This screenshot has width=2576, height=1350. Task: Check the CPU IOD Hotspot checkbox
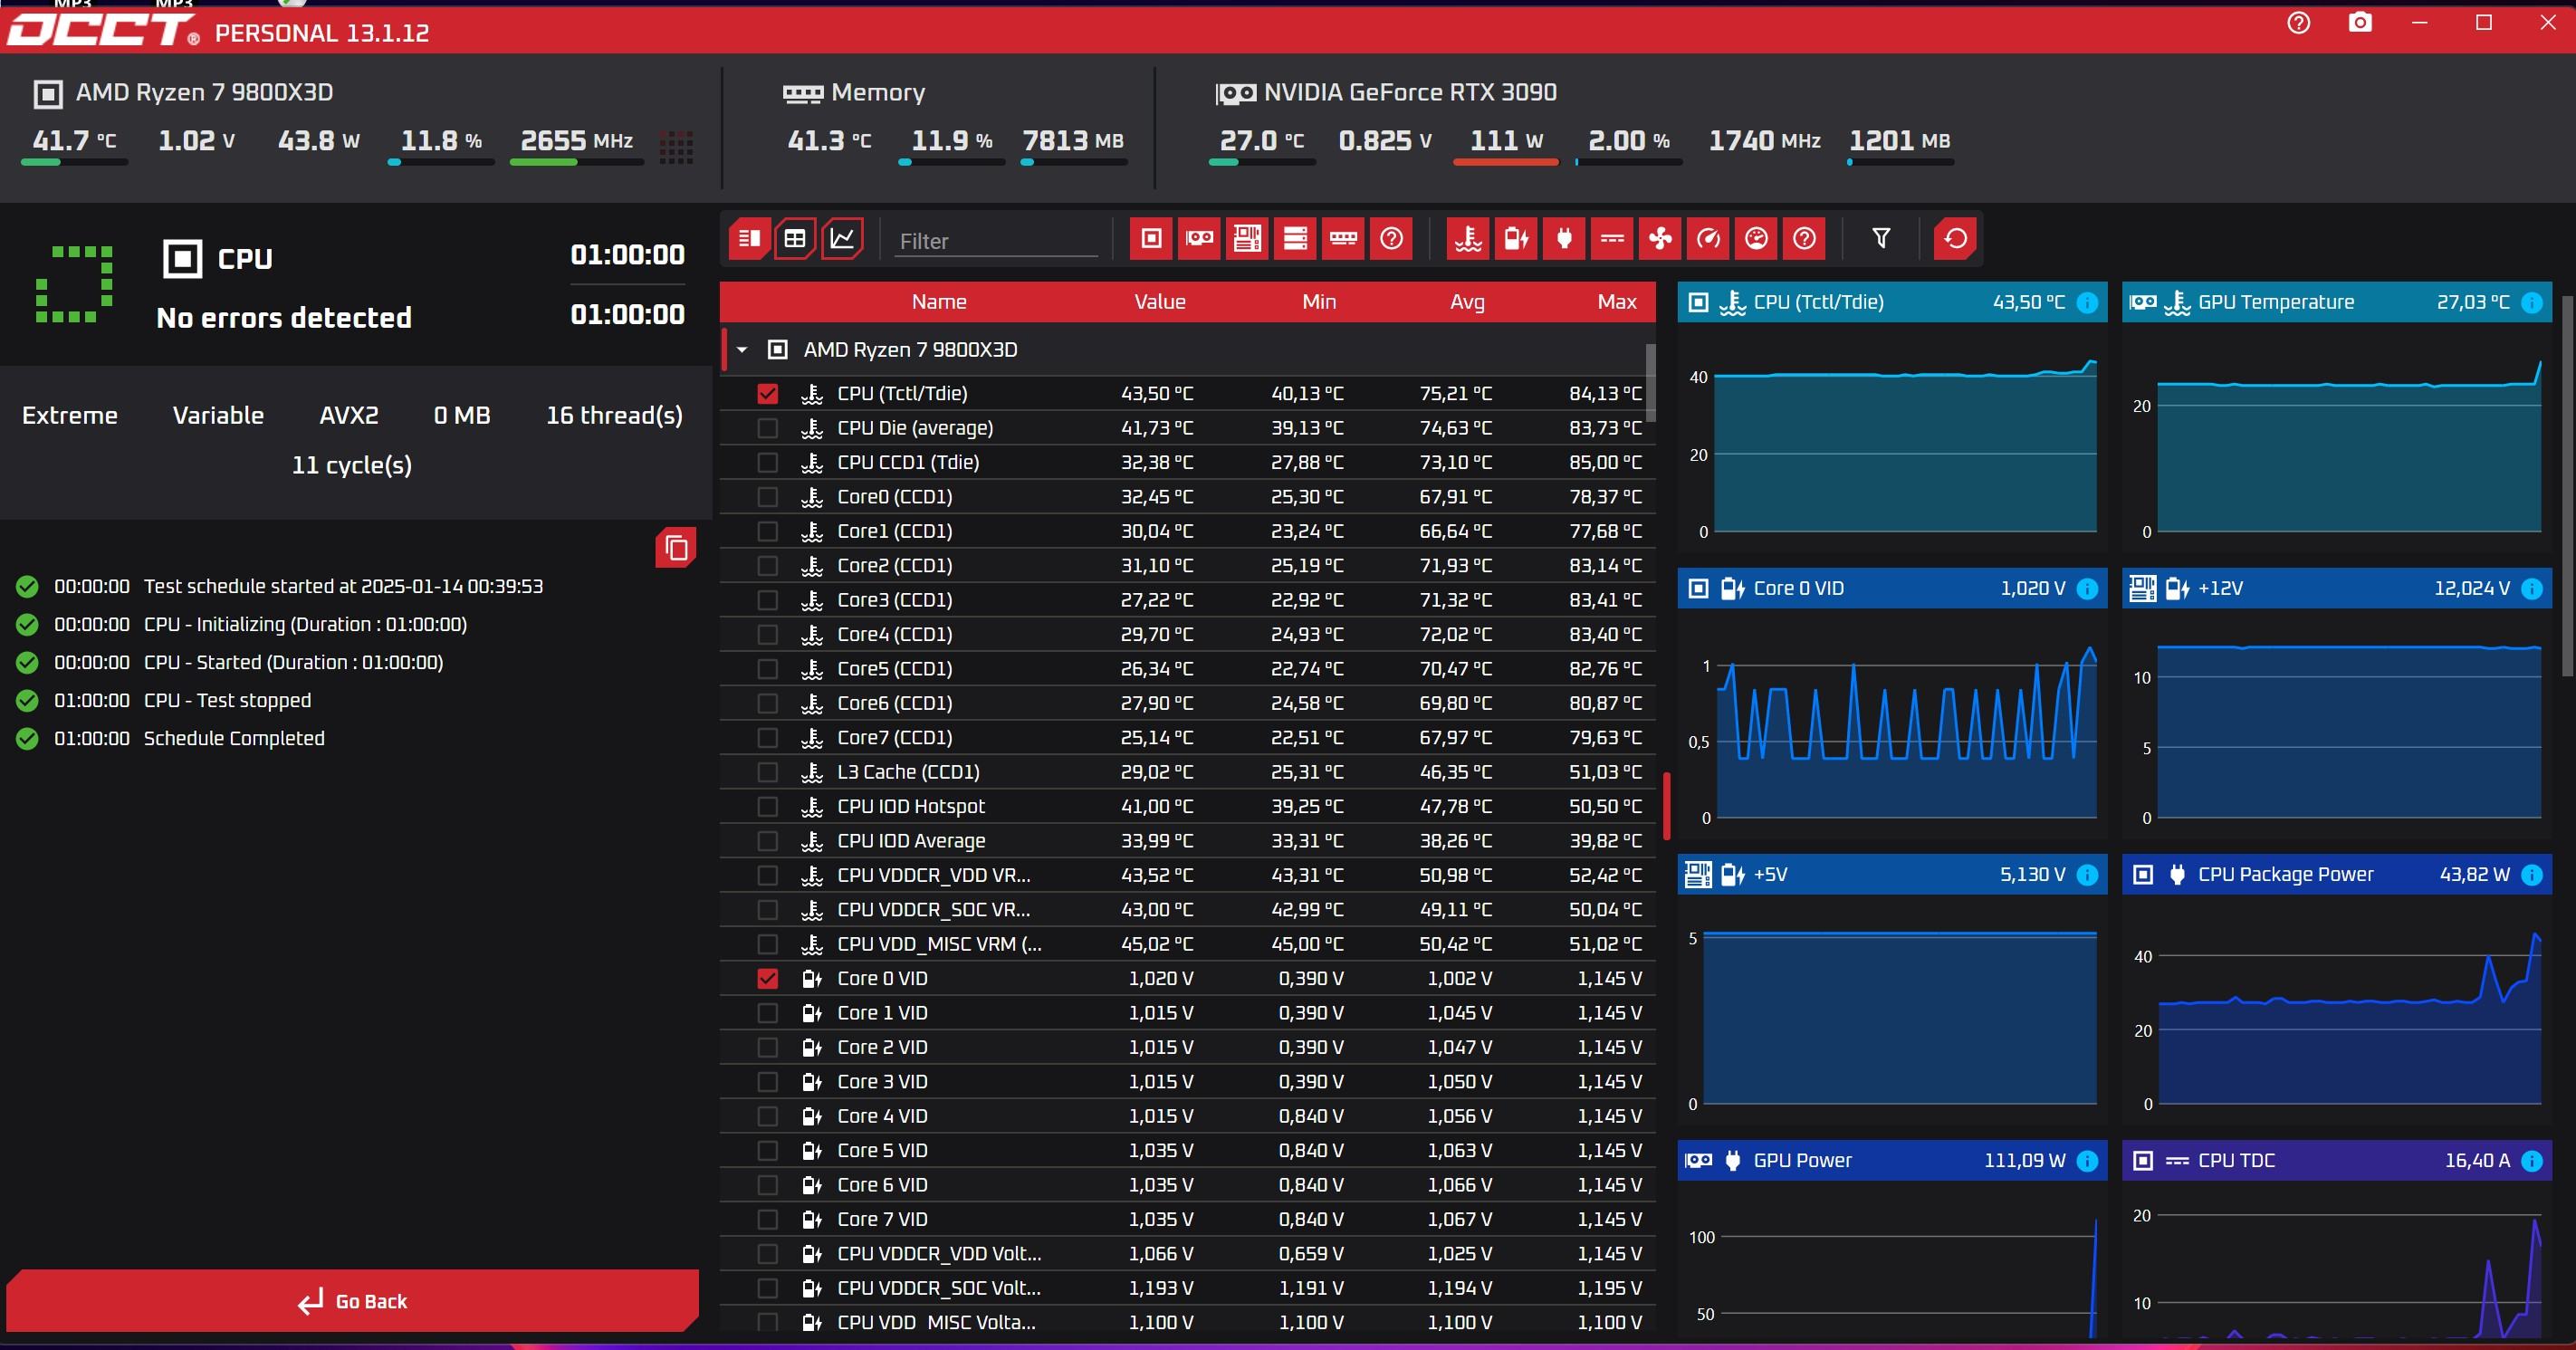coord(767,807)
